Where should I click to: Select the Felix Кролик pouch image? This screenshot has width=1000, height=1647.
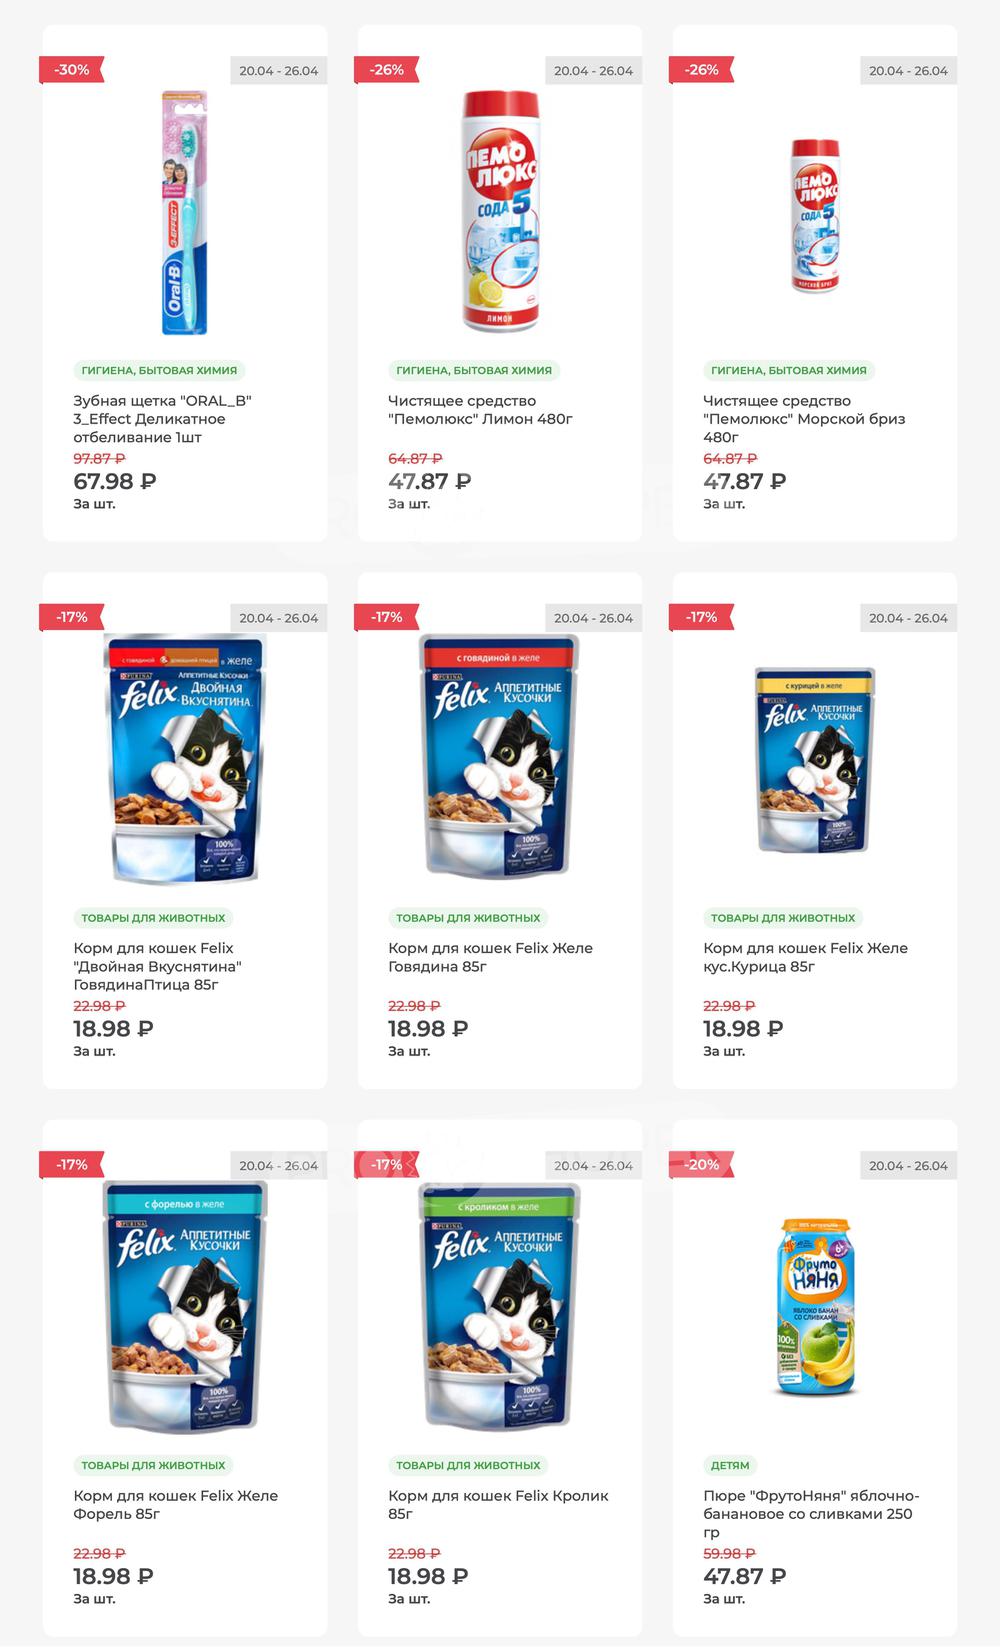tap(500, 1307)
